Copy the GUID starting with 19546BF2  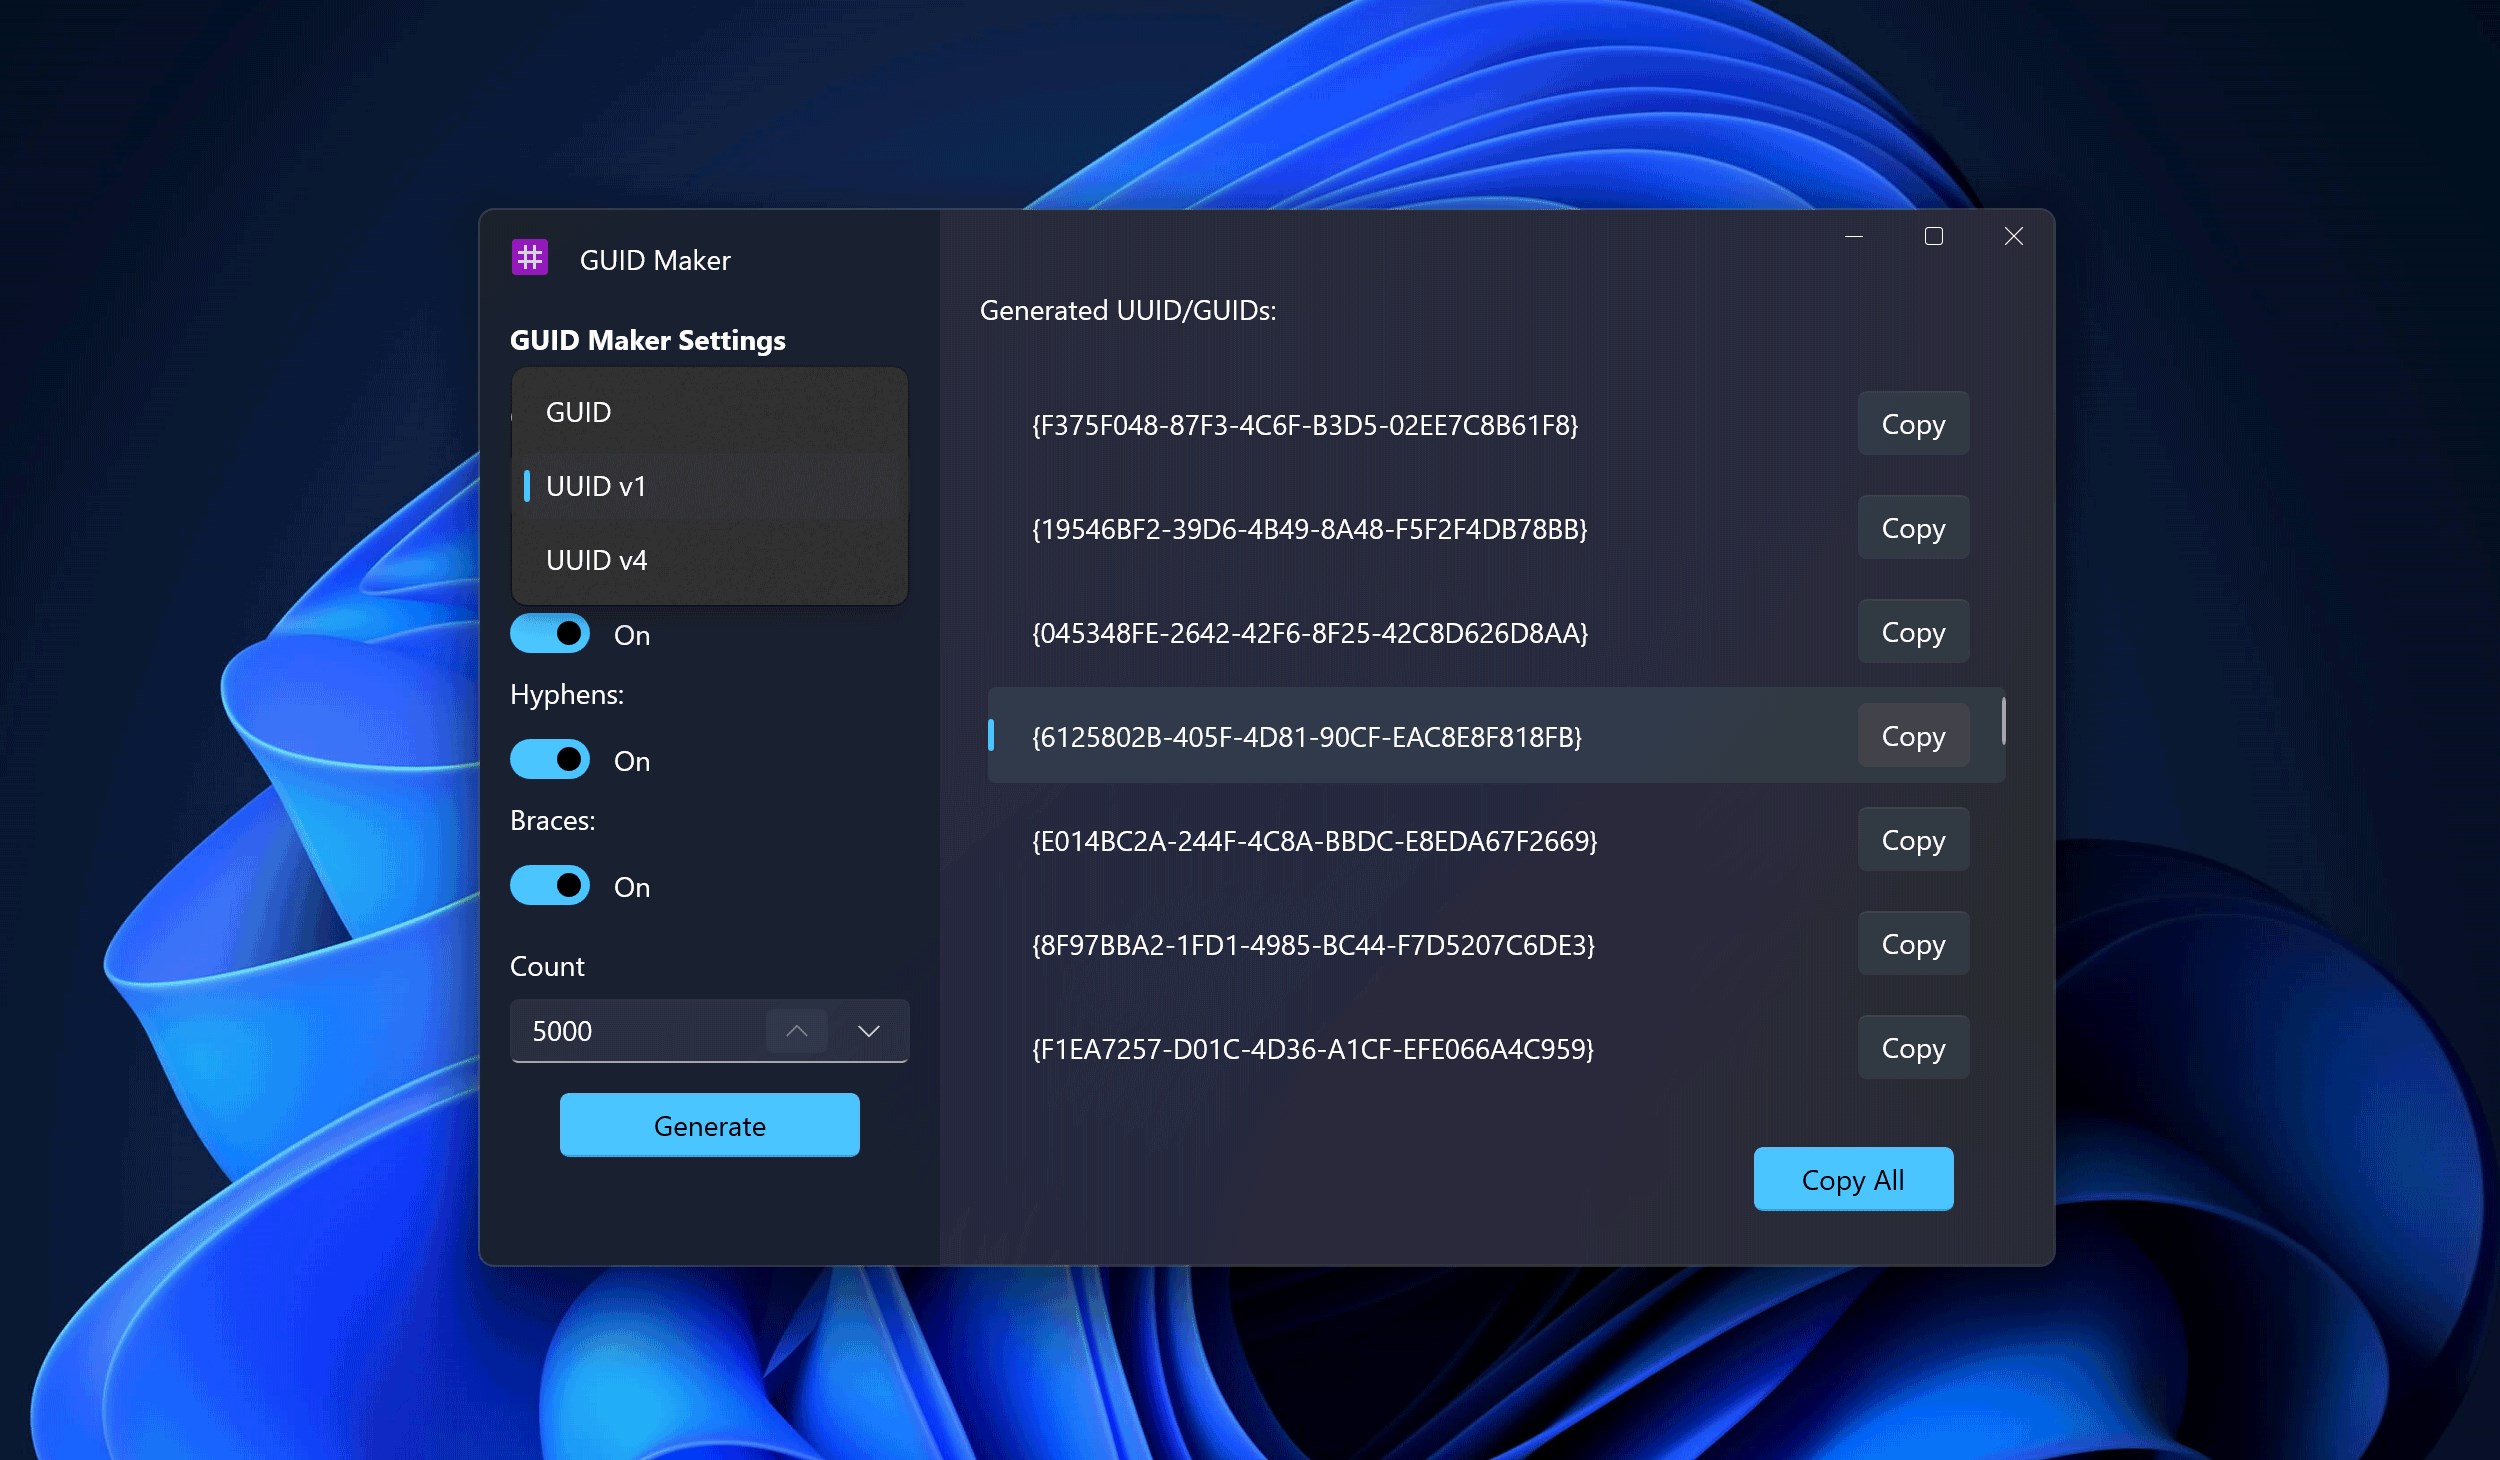tap(1912, 528)
